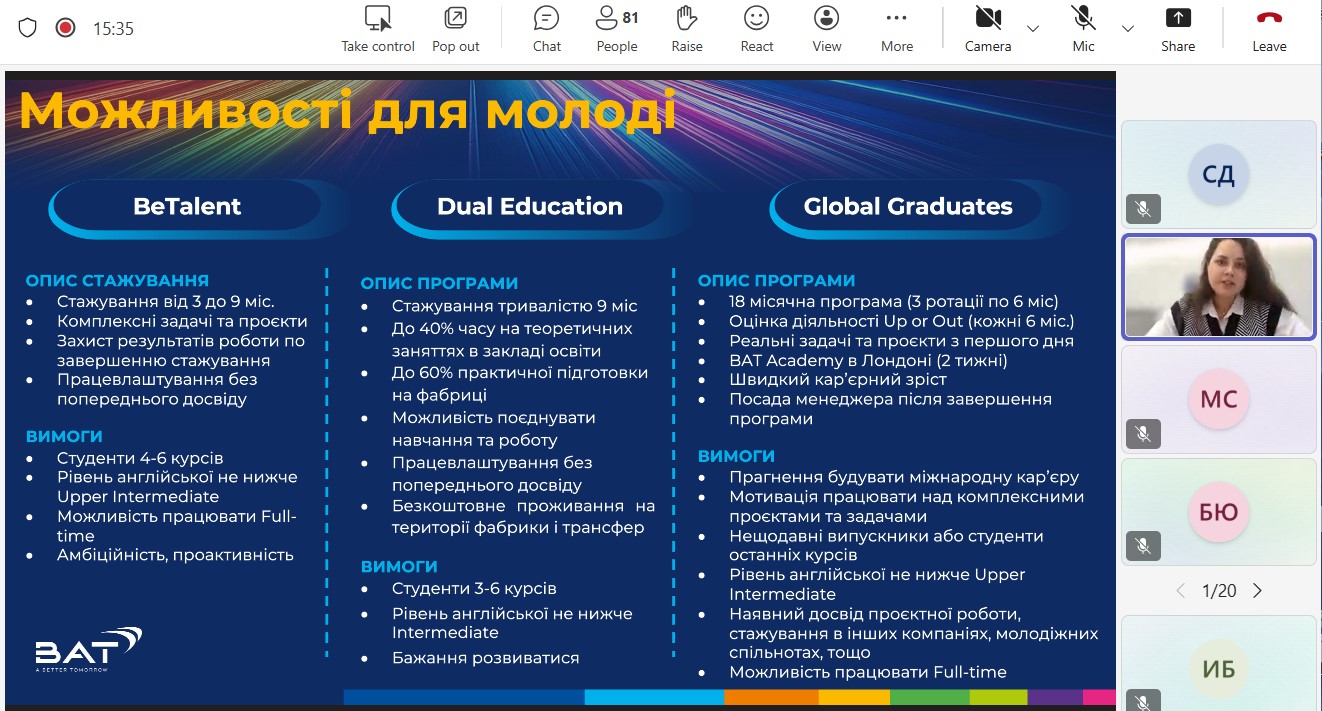Pop out the shared content
Screen dimensions: 1322x711
[x=455, y=29]
